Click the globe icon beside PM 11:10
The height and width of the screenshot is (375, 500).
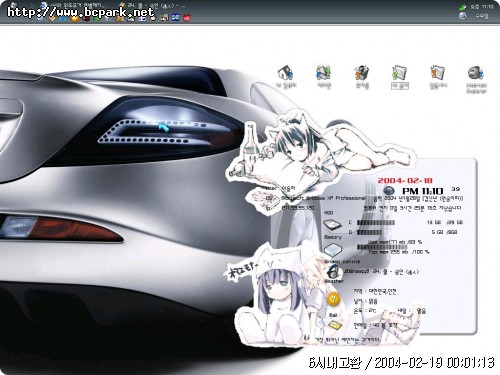[389, 191]
